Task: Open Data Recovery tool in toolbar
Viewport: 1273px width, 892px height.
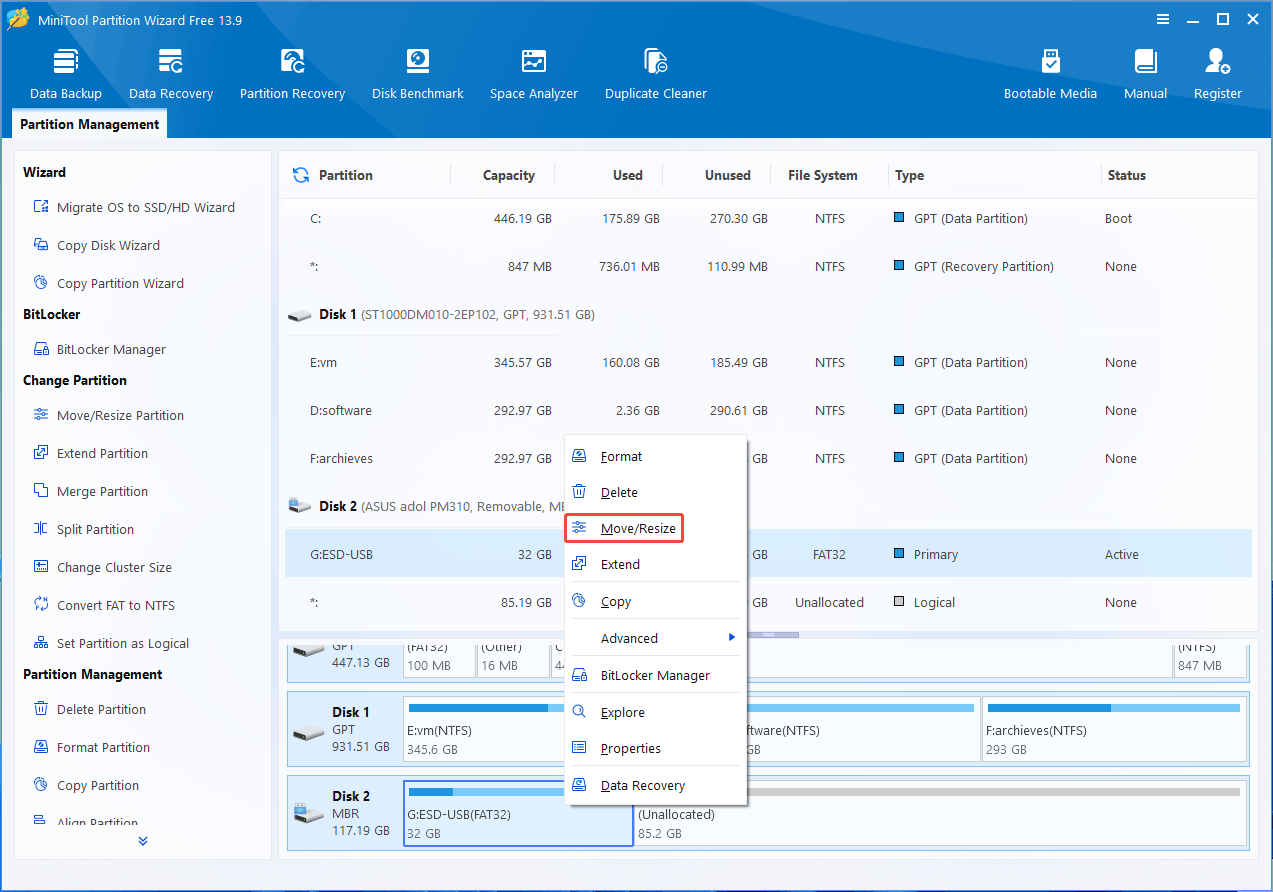Action: pyautogui.click(x=171, y=74)
